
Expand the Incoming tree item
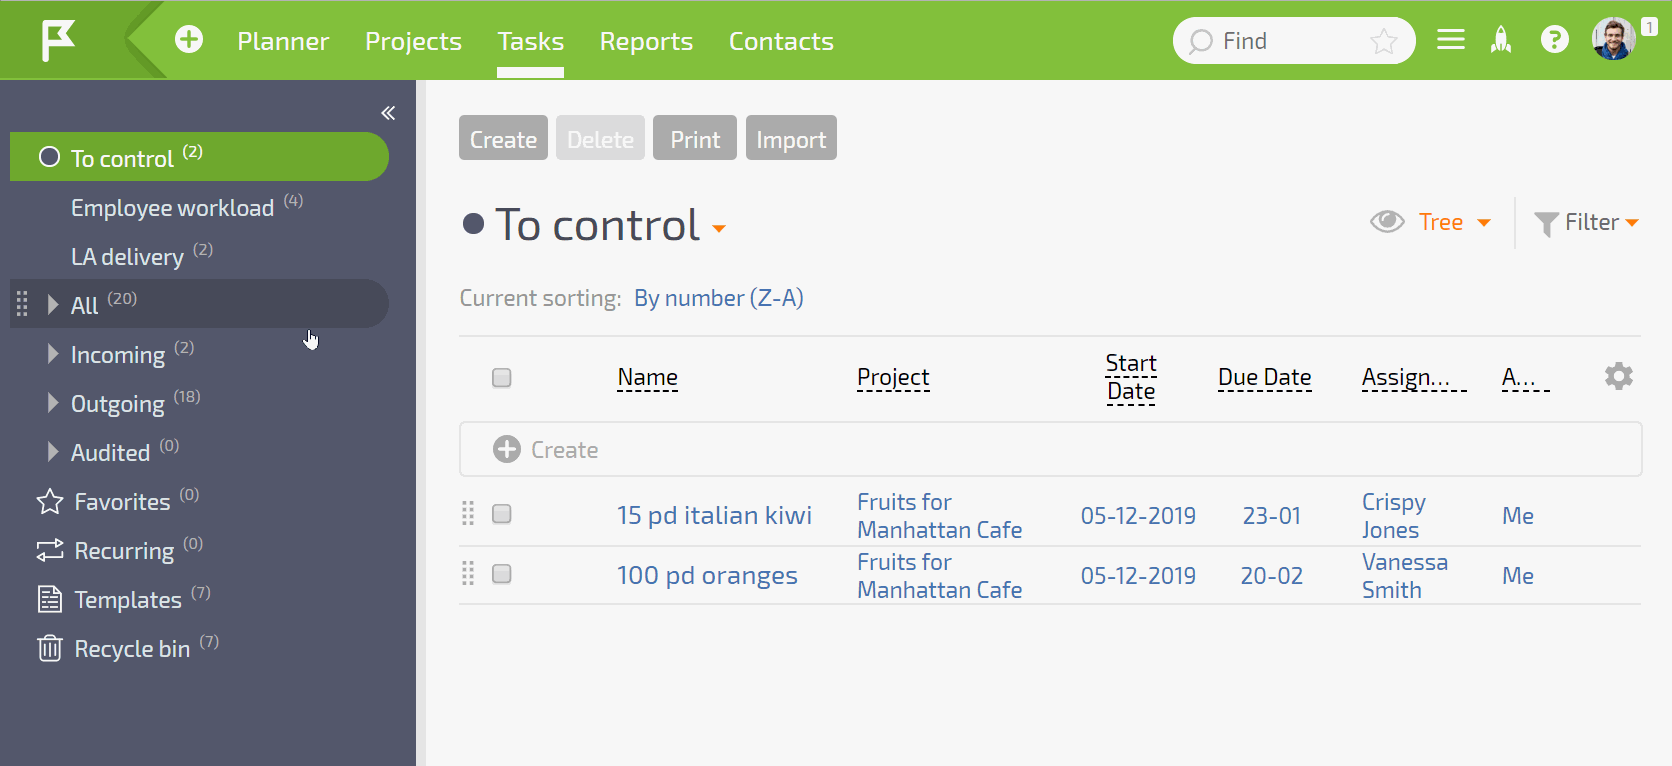tap(53, 354)
